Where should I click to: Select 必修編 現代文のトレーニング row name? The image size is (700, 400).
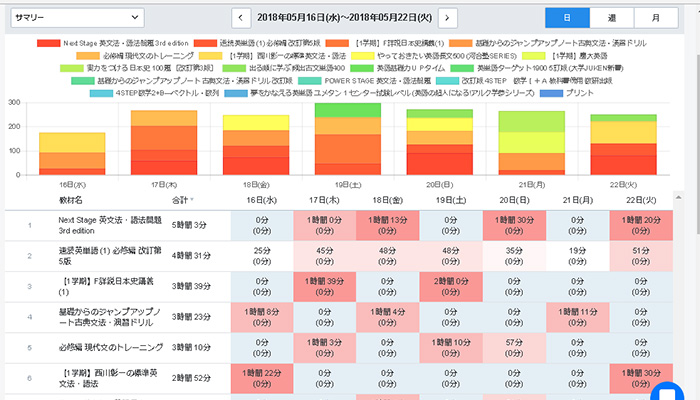[110, 347]
